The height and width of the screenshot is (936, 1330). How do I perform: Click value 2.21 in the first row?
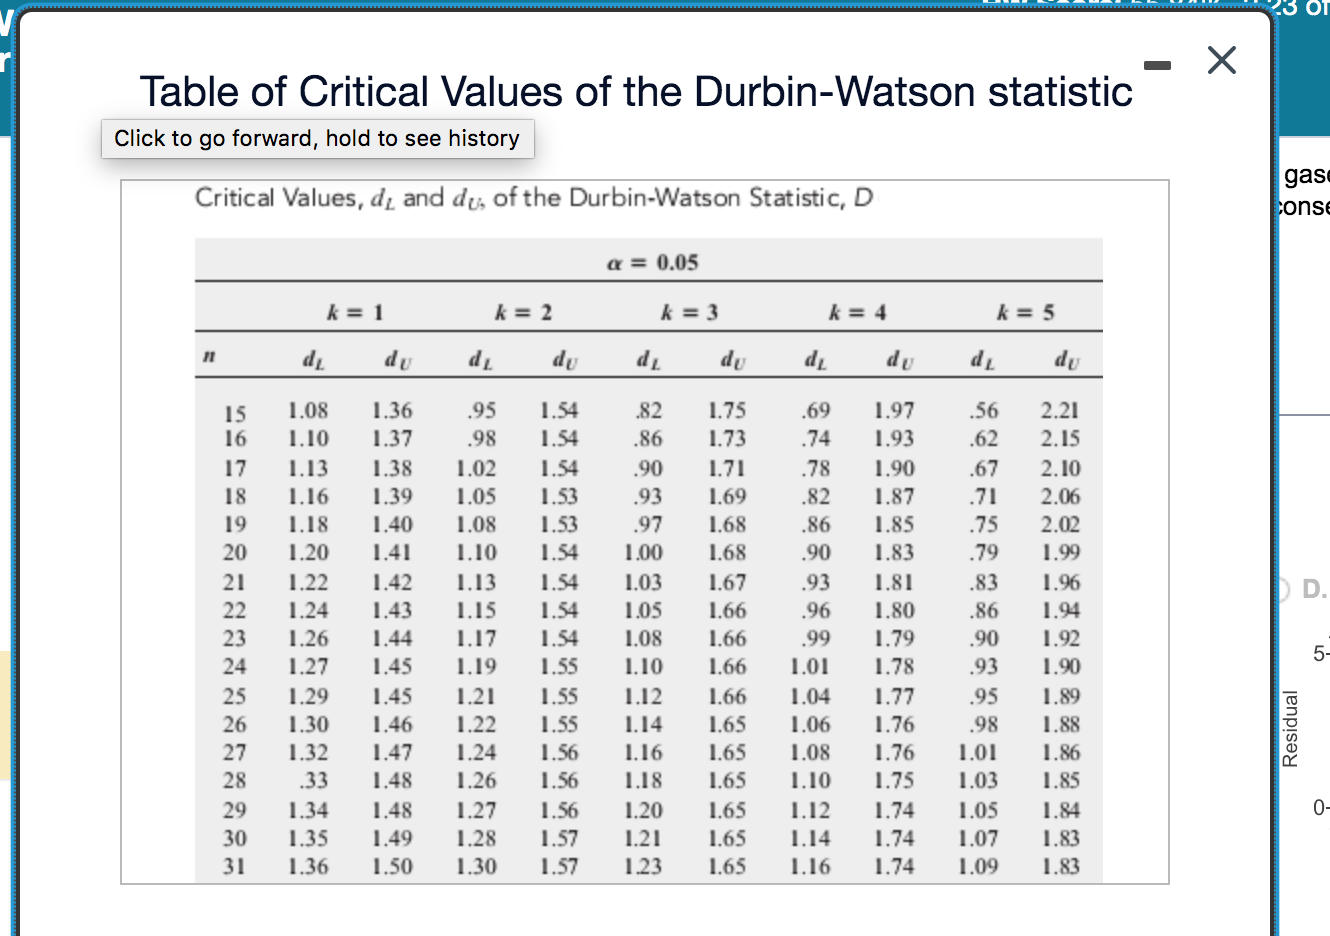click(1060, 410)
